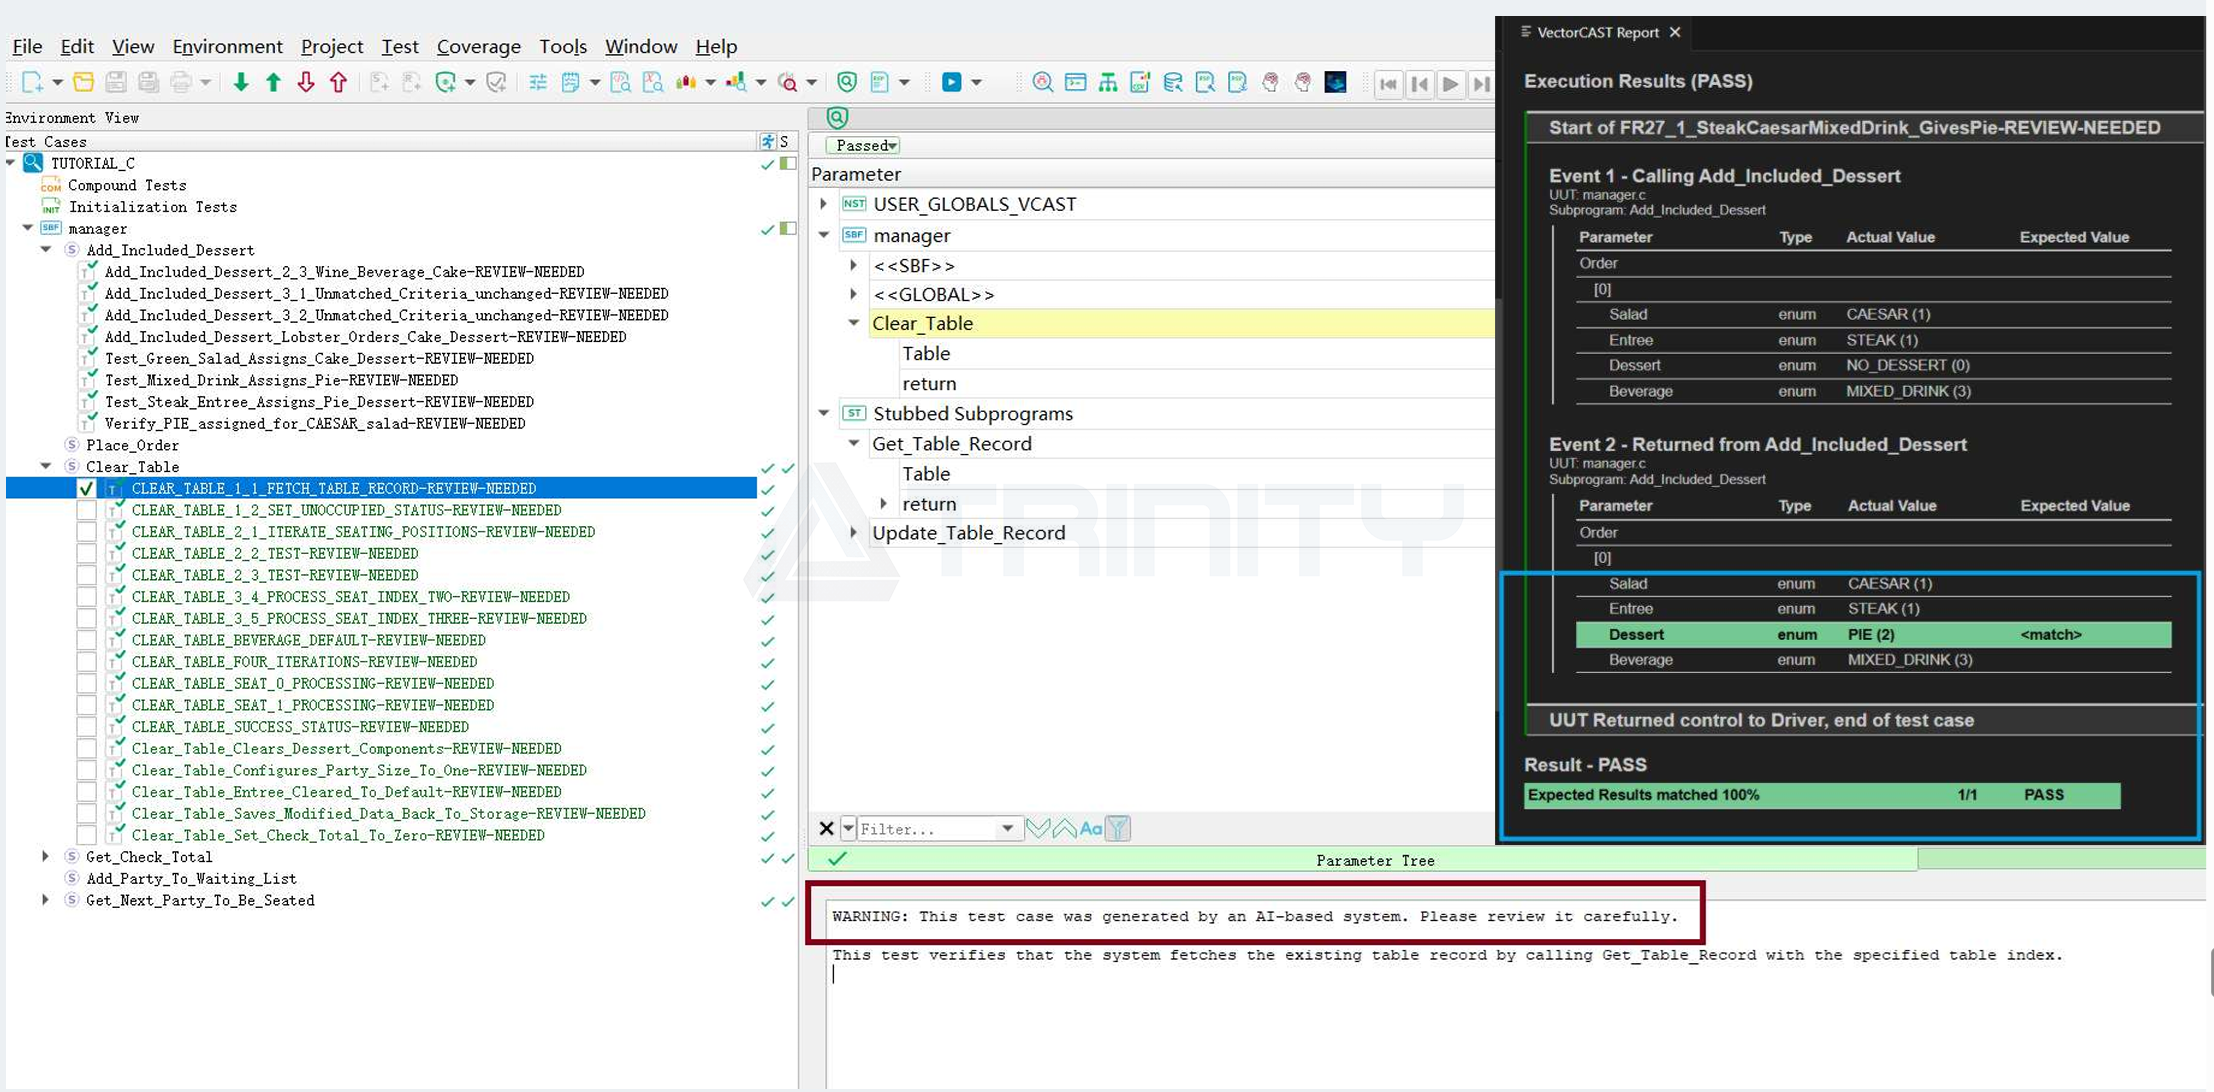Click the hierarchy tree toolbar icon
Screen dimensions: 2214x1092
click(x=1108, y=83)
